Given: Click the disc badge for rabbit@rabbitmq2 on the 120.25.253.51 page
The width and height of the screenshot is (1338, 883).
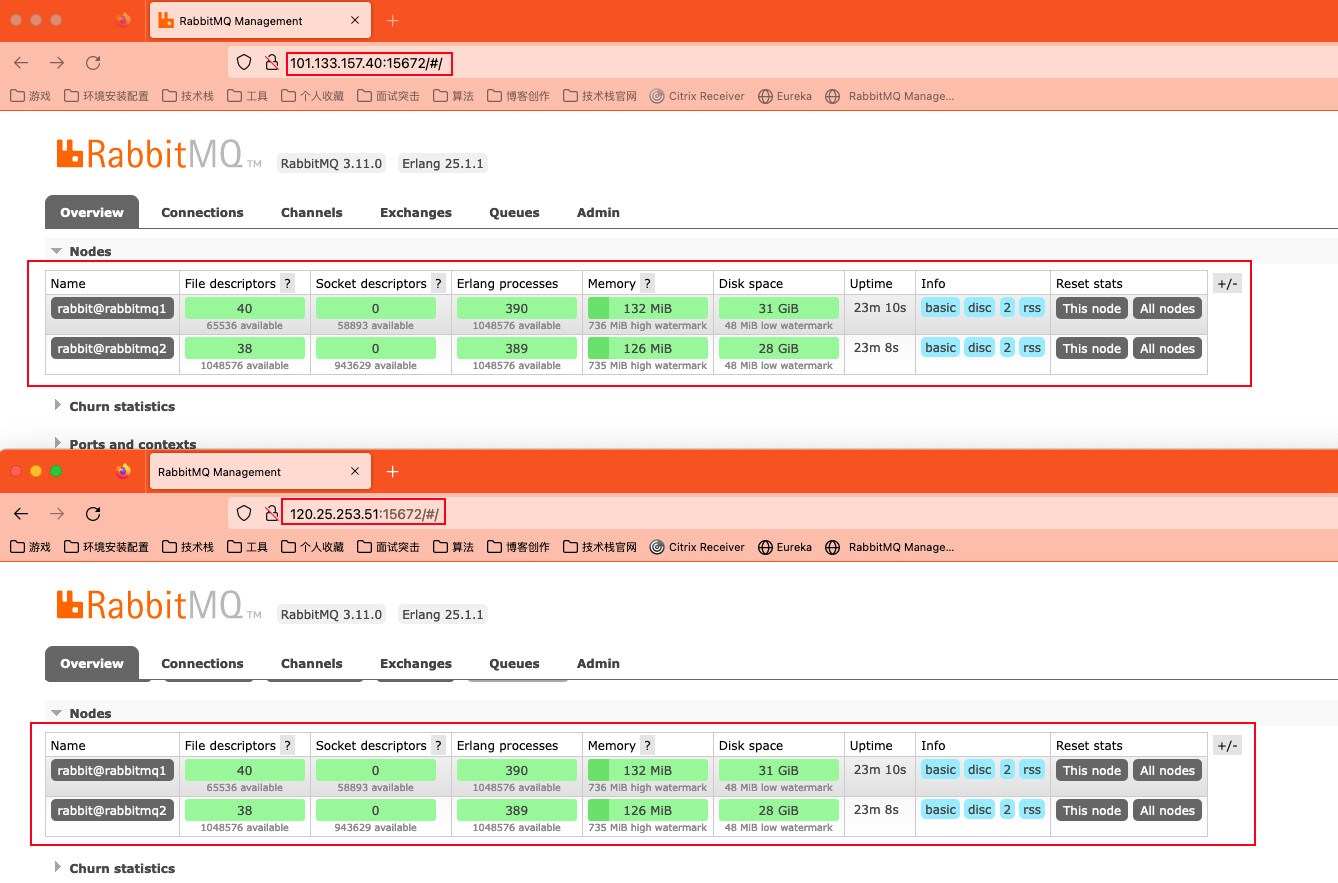Looking at the screenshot, I should pyautogui.click(x=980, y=810).
